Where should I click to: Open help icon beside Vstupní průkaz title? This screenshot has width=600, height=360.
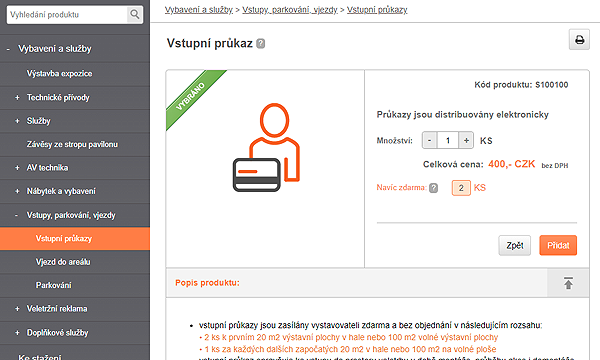pyautogui.click(x=260, y=44)
